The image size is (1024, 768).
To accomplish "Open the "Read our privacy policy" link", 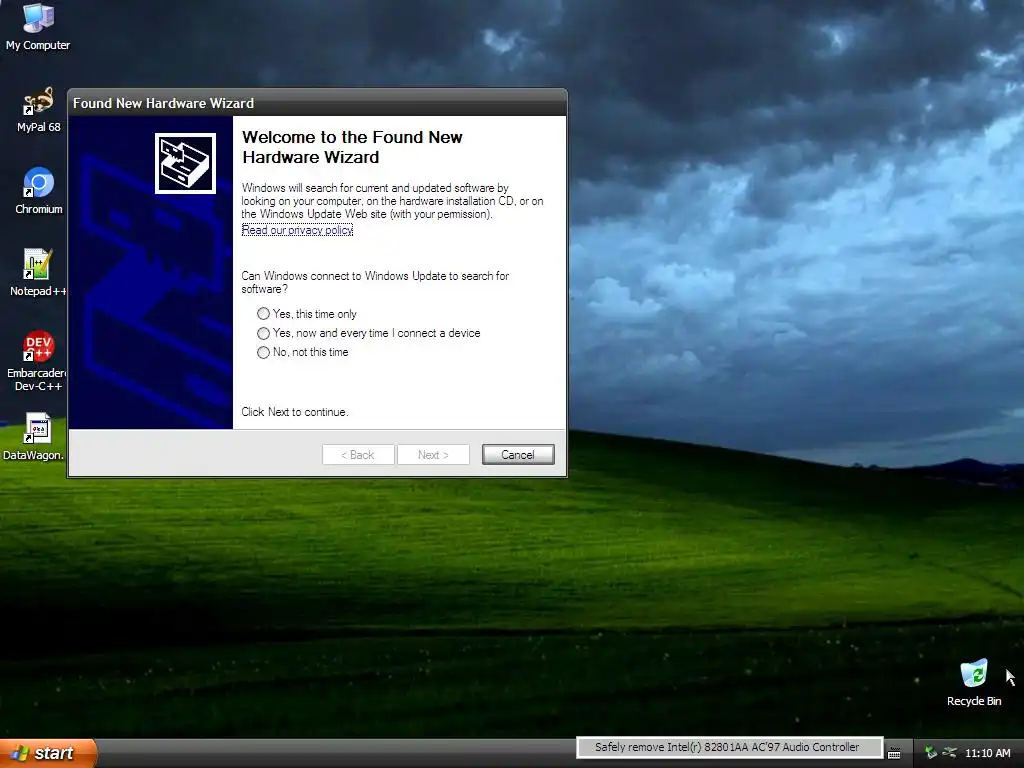I will pos(297,230).
